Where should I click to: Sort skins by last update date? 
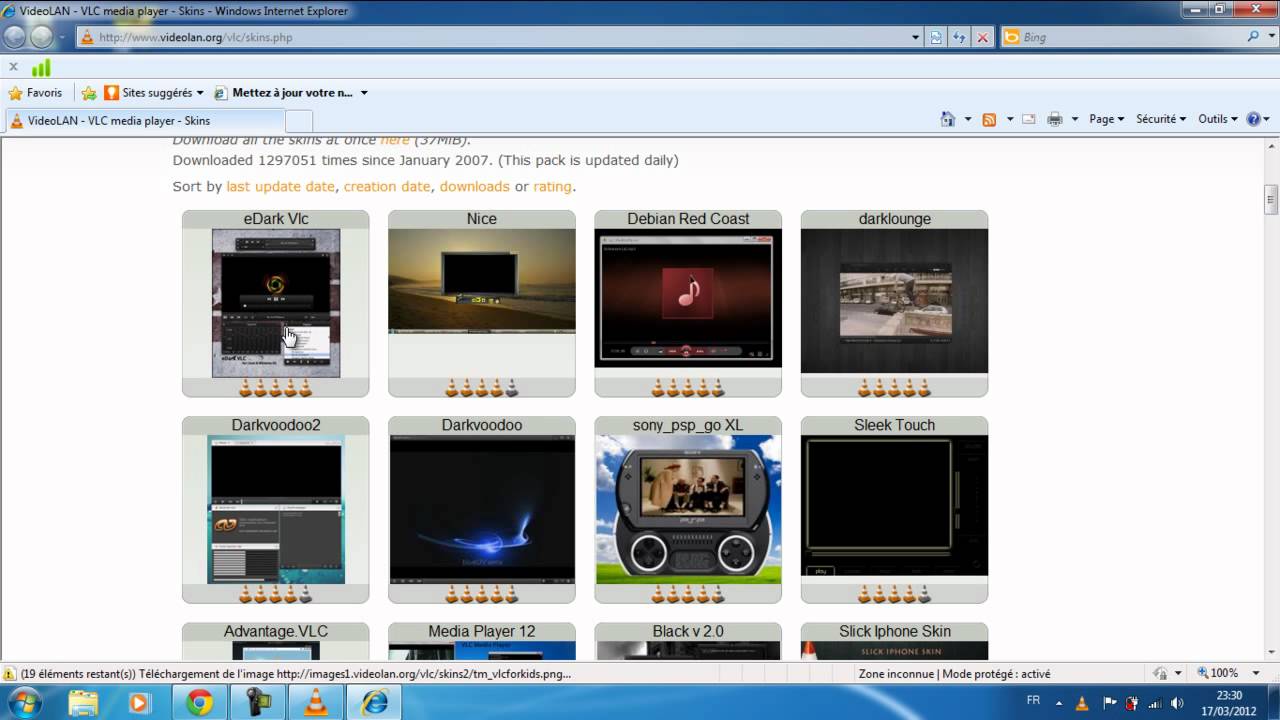coord(280,186)
